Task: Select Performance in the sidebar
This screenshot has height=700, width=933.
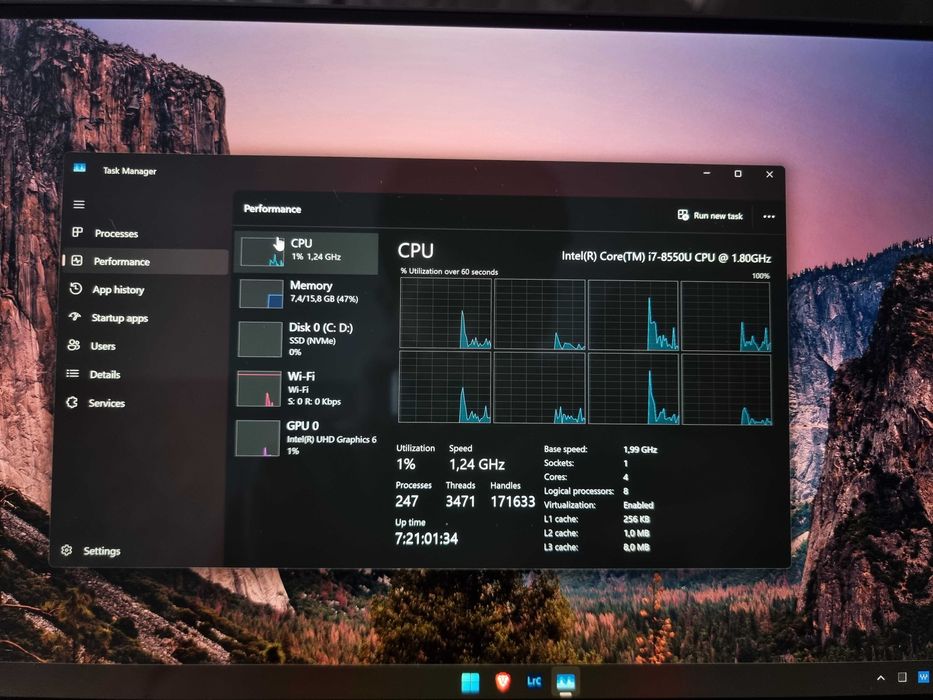Action: pos(145,261)
